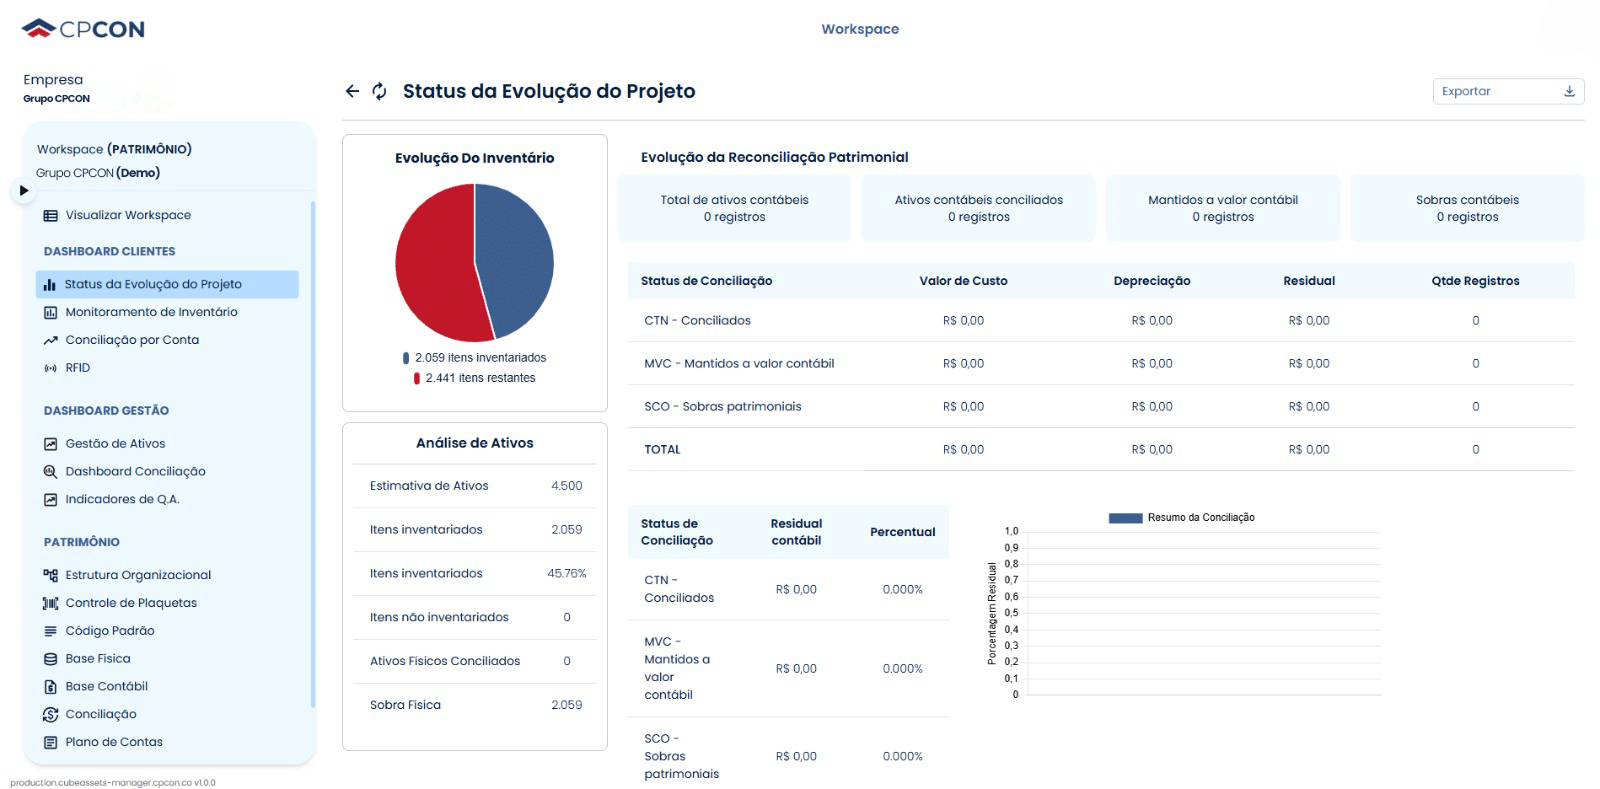This screenshot has height=789, width=1600.
Task: Toggle the '2.059 itens inventariados' legend entry
Action: pyautogui.click(x=474, y=358)
